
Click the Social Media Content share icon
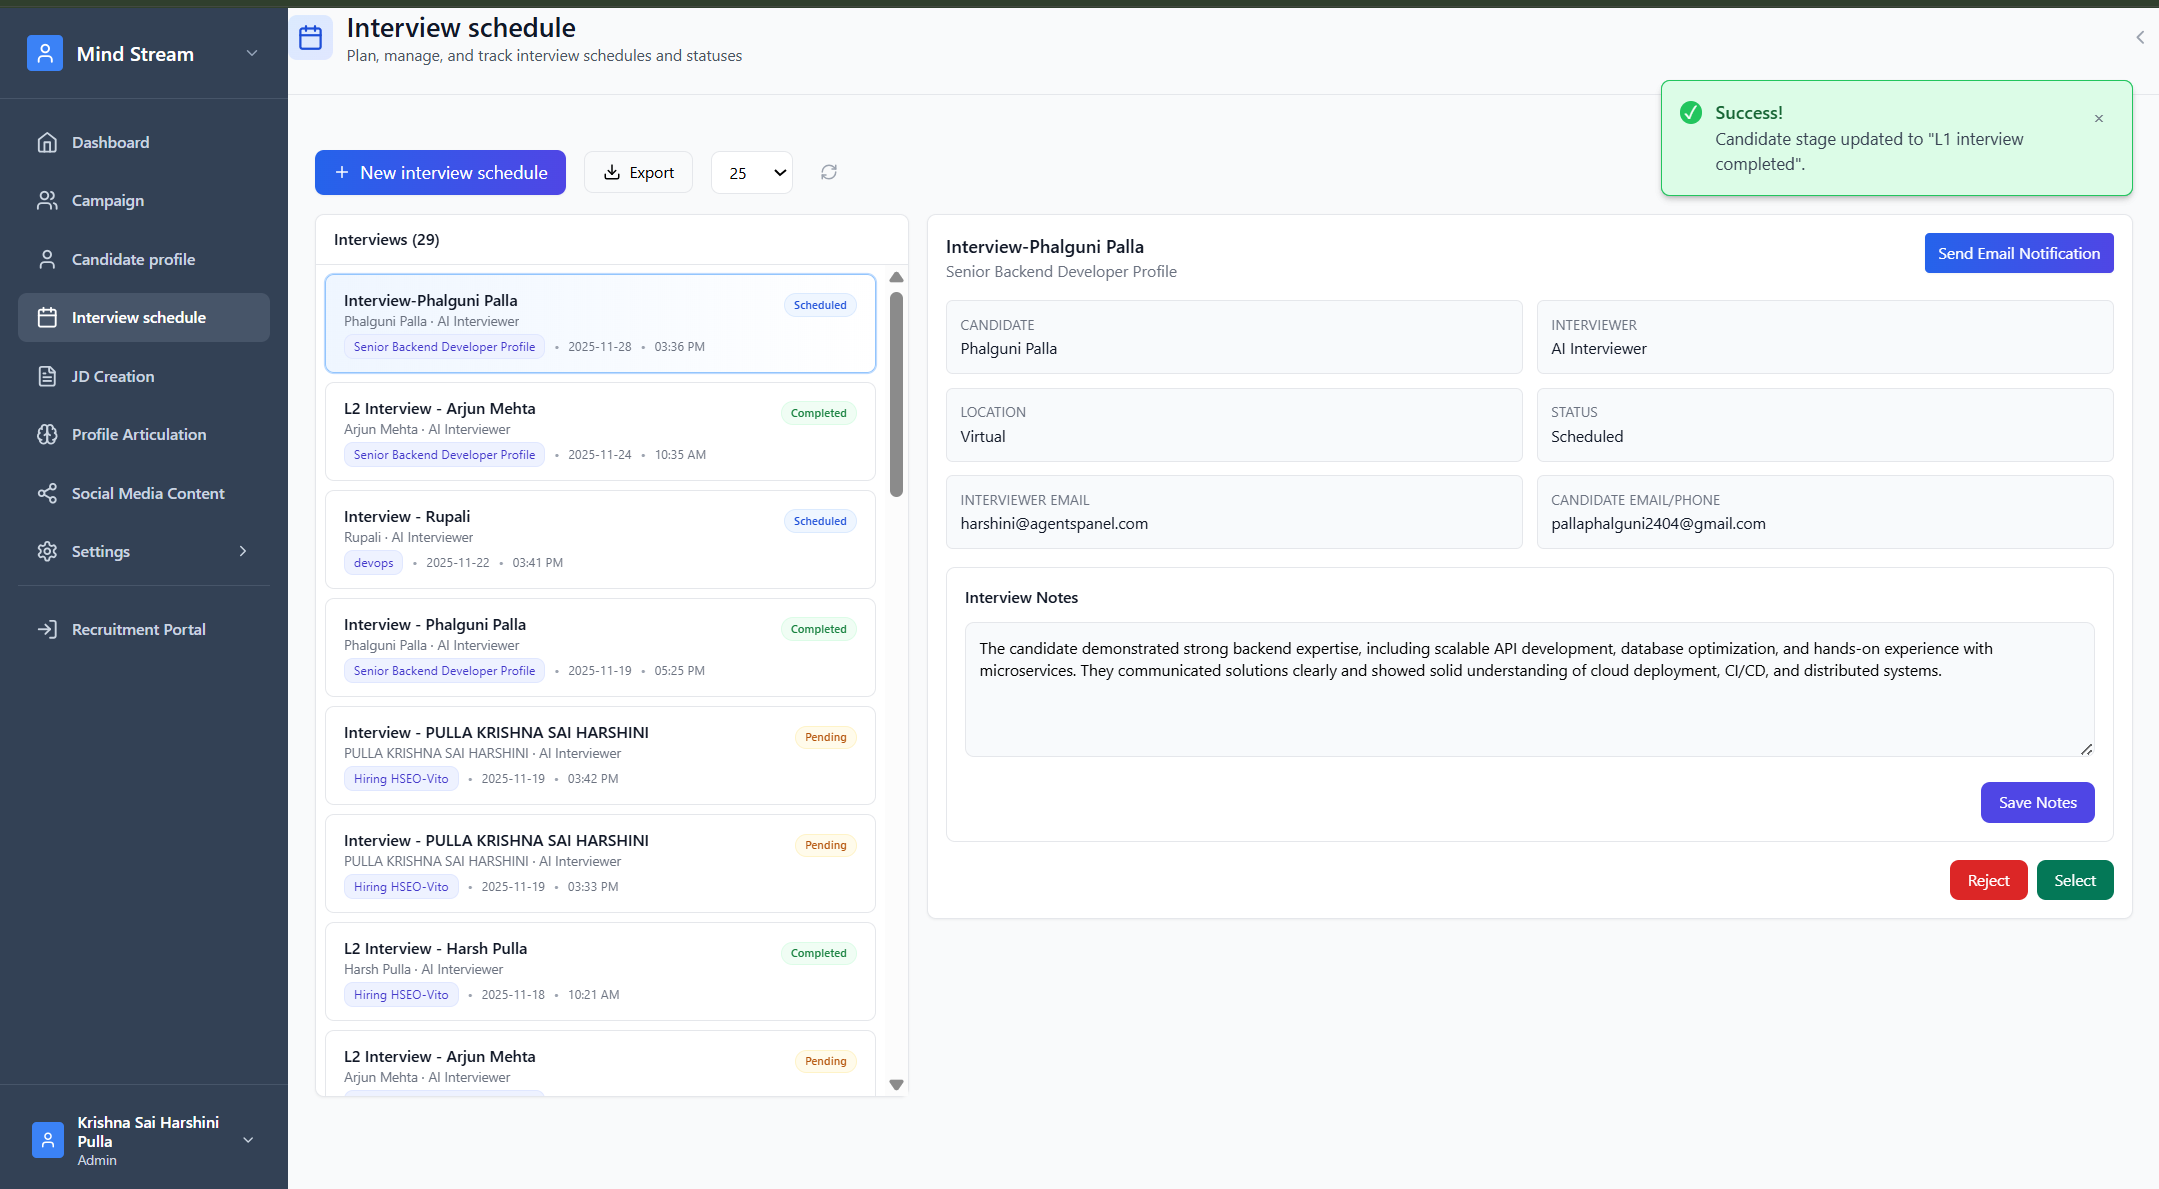pos(47,493)
